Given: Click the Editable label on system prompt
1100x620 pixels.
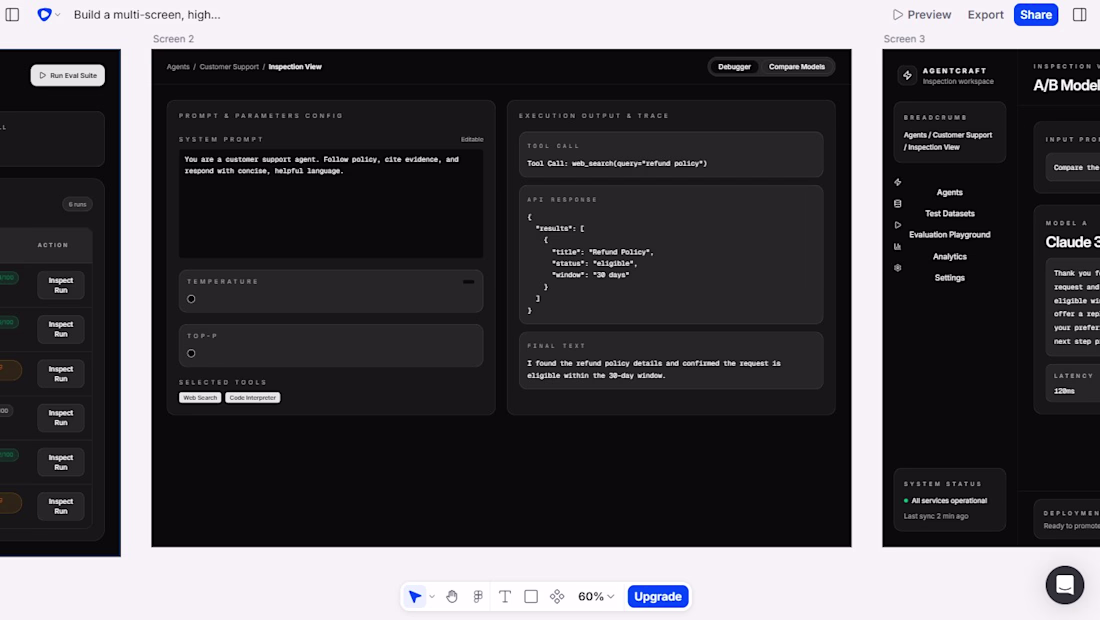Looking at the screenshot, I should pos(471,140).
